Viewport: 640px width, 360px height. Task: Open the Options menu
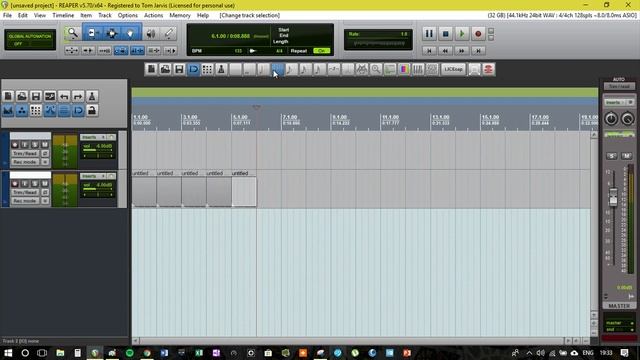point(128,15)
